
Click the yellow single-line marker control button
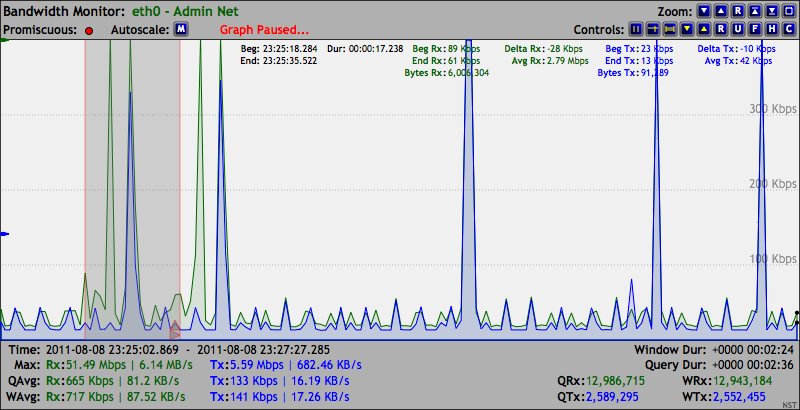(x=652, y=30)
